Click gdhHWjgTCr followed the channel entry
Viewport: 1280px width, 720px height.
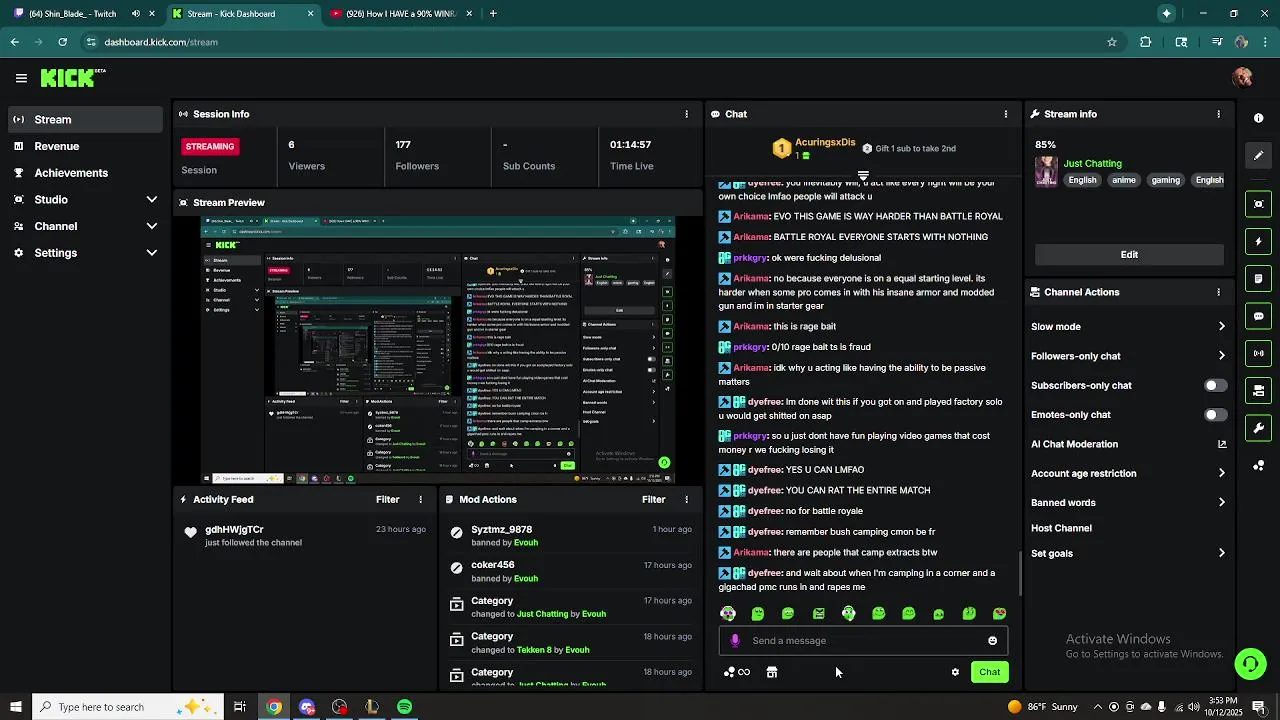click(305, 535)
